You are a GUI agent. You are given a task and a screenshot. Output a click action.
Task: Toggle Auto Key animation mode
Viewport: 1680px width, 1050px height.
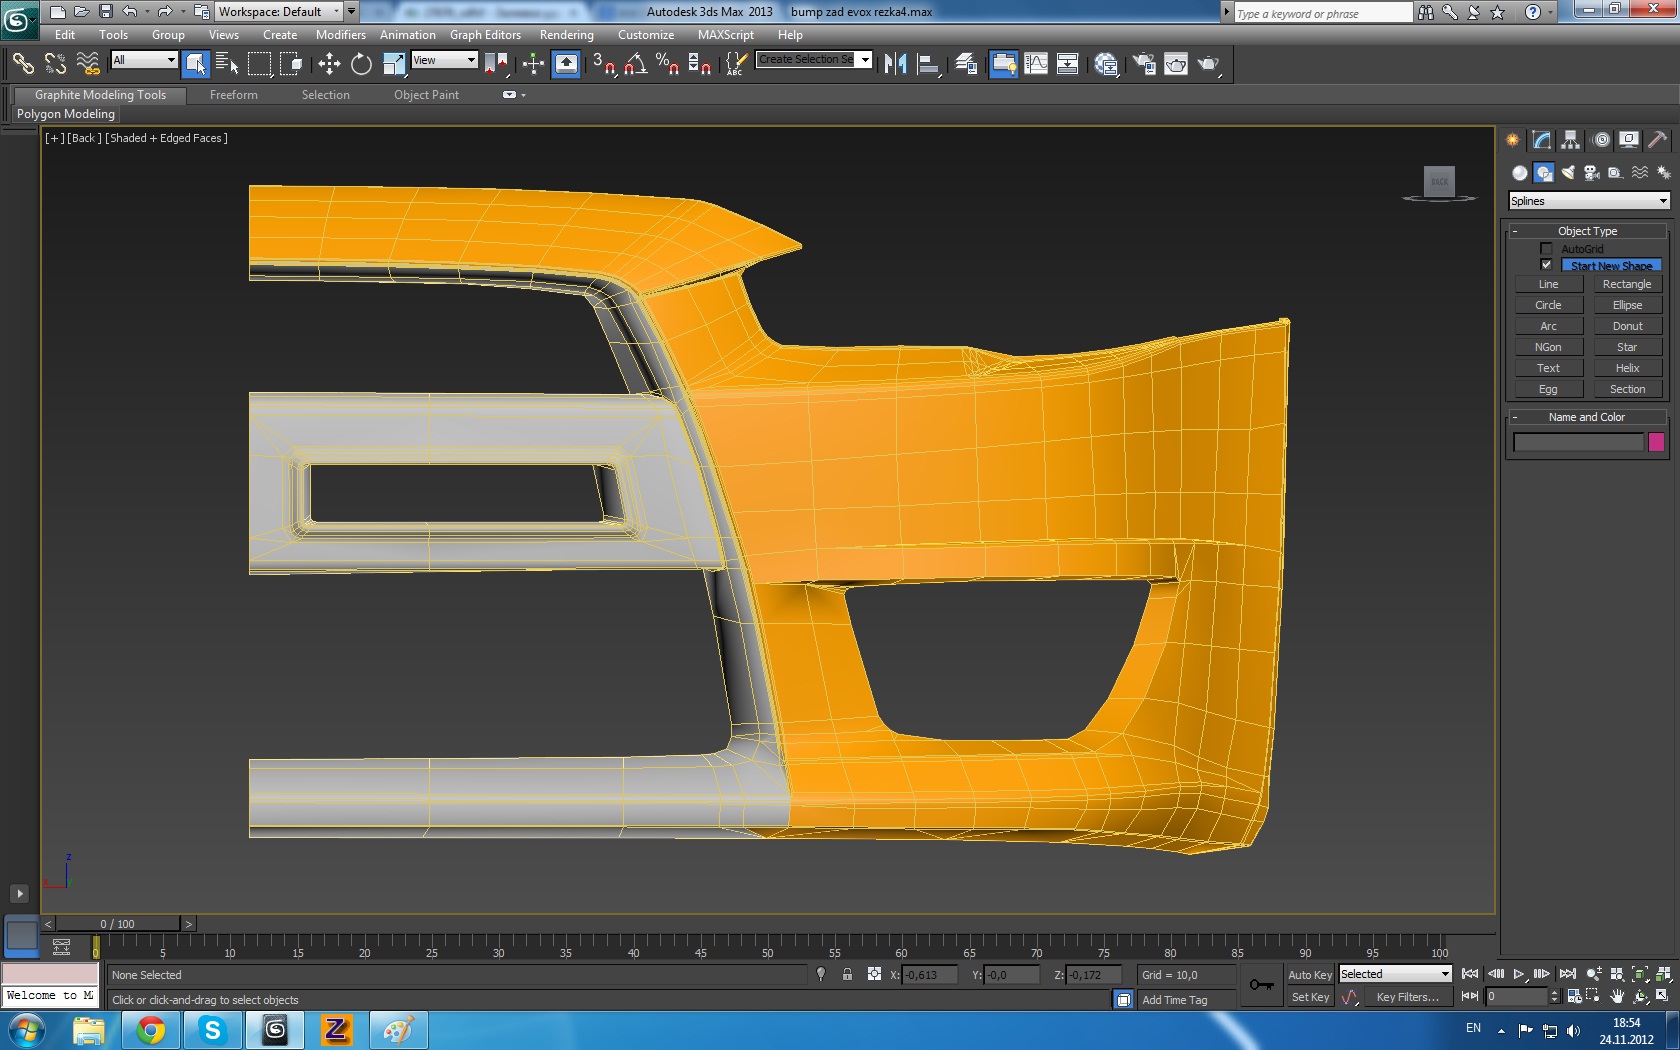[1309, 975]
